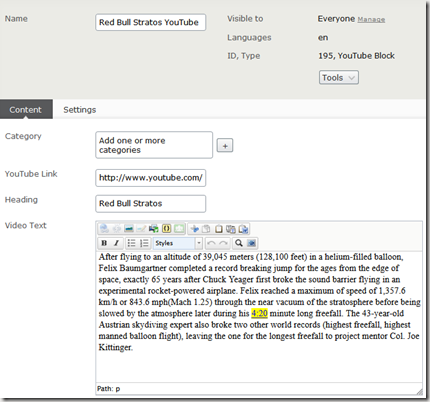Image resolution: width=430 pixels, height=402 pixels.
Task: Click the Heading input field
Action: [x=151, y=203]
